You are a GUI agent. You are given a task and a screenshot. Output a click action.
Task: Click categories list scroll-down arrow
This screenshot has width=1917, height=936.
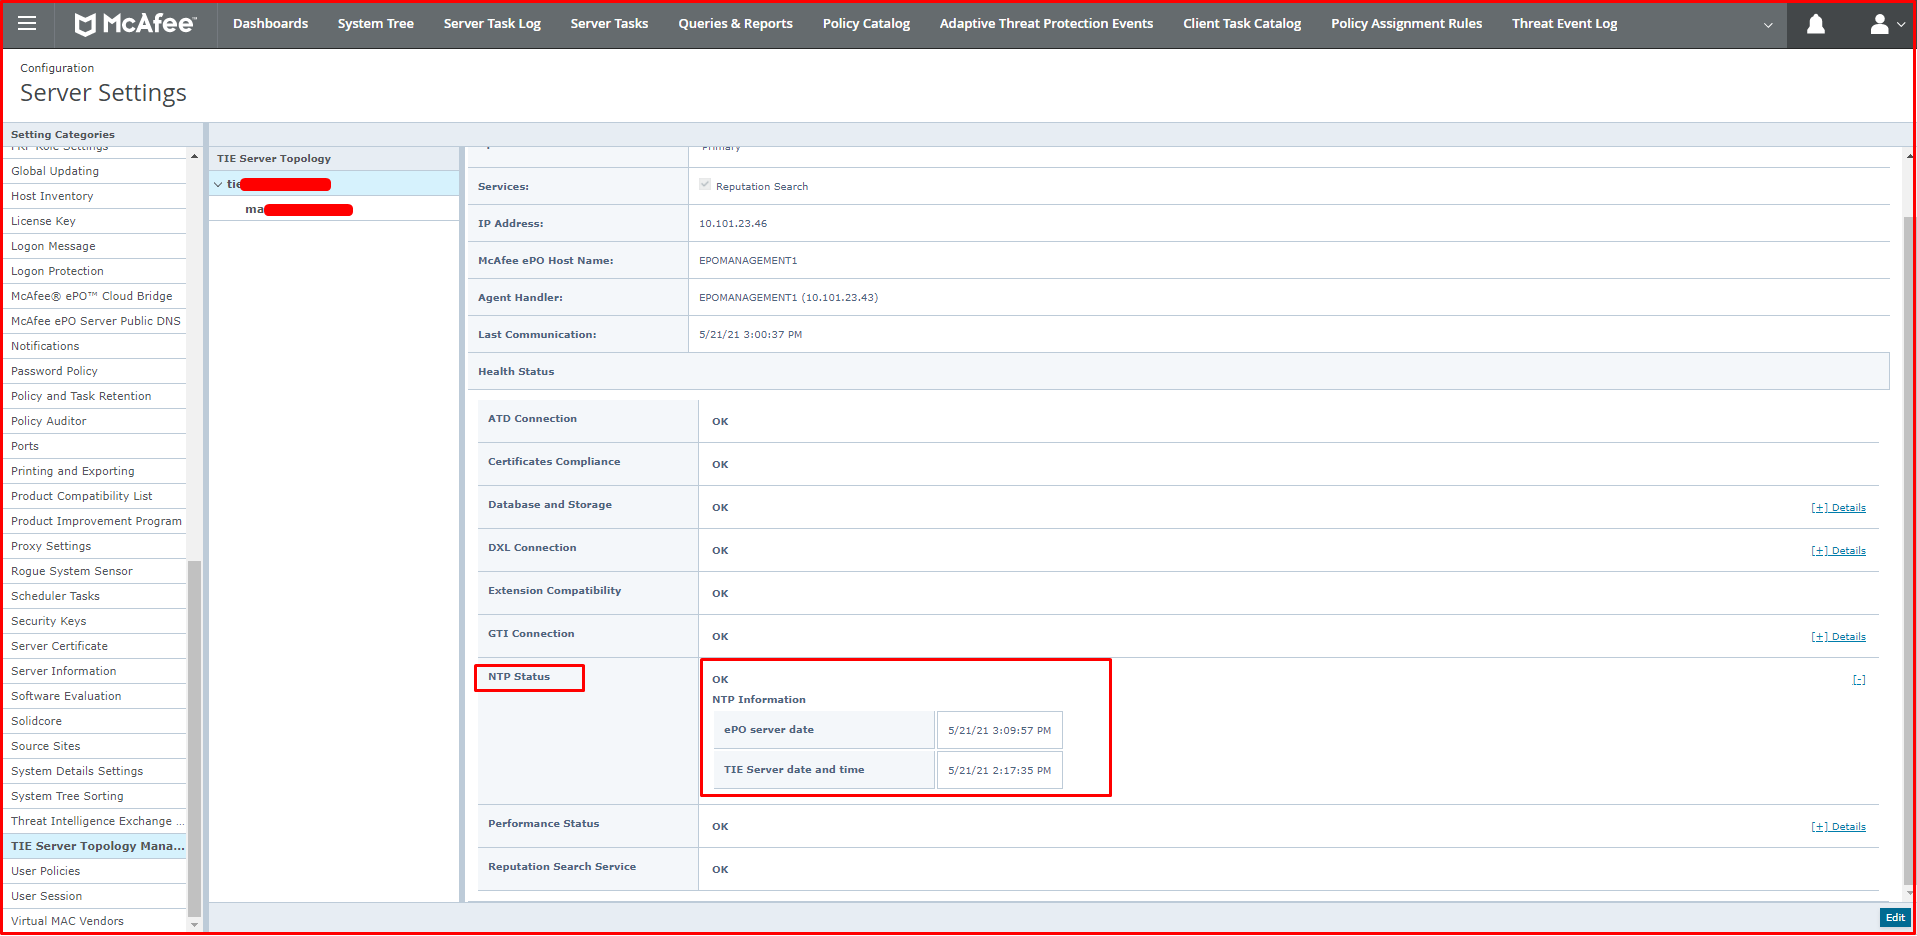click(194, 924)
